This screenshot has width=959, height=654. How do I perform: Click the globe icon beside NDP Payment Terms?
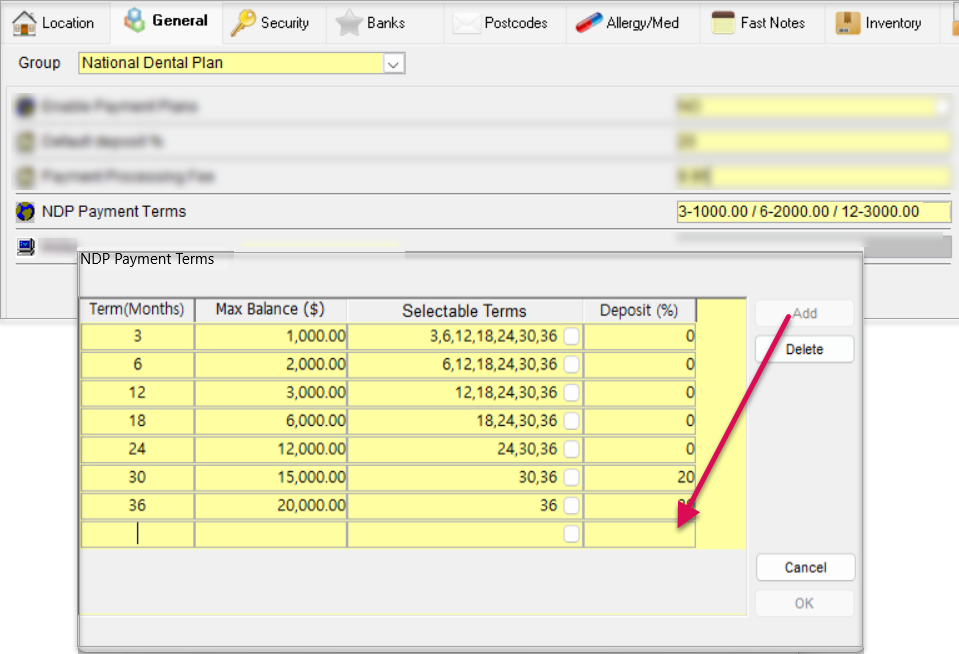click(26, 212)
